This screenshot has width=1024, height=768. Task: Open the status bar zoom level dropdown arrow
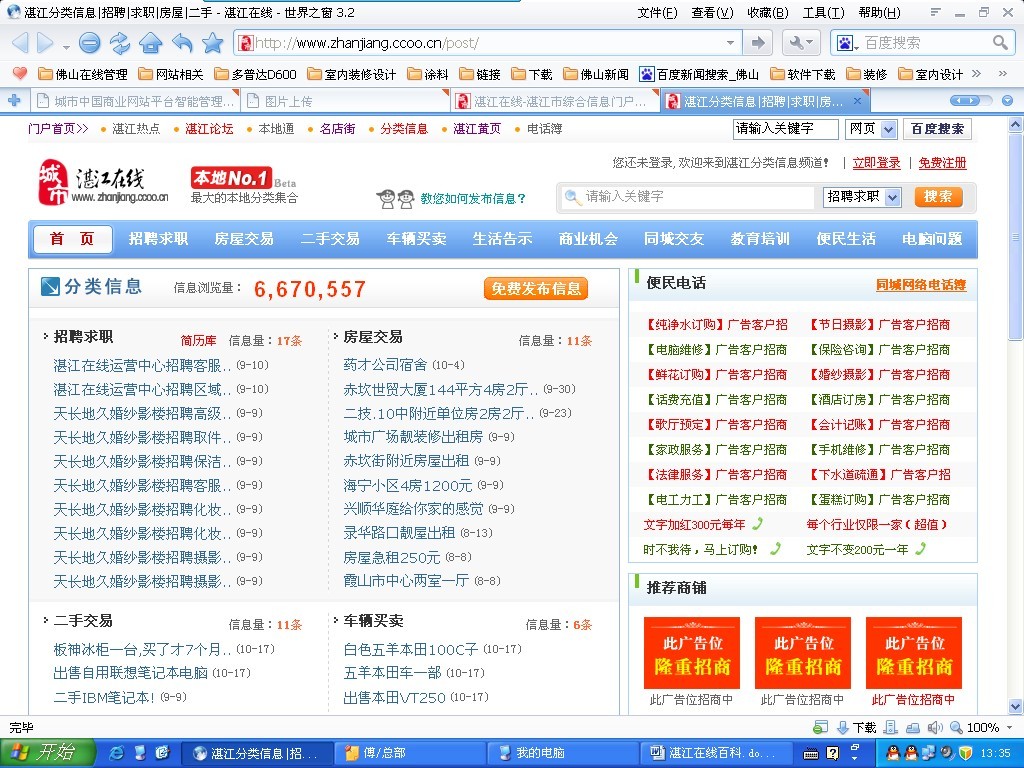pyautogui.click(x=1010, y=728)
